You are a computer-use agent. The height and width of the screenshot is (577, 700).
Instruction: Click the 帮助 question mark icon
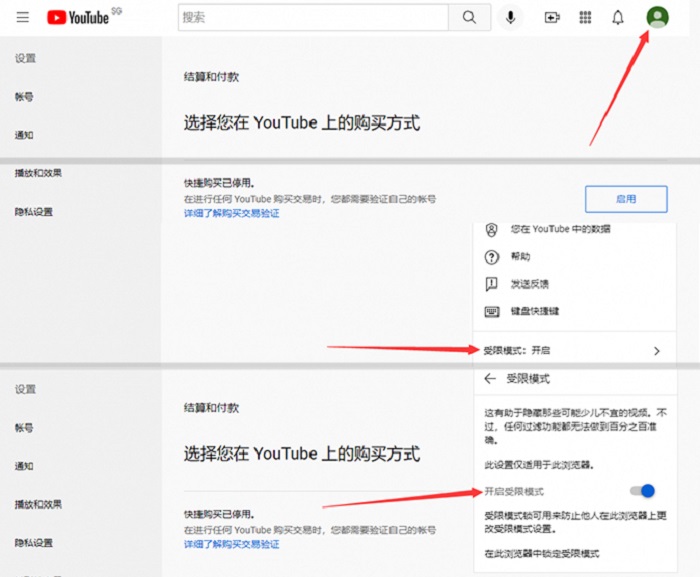[492, 257]
